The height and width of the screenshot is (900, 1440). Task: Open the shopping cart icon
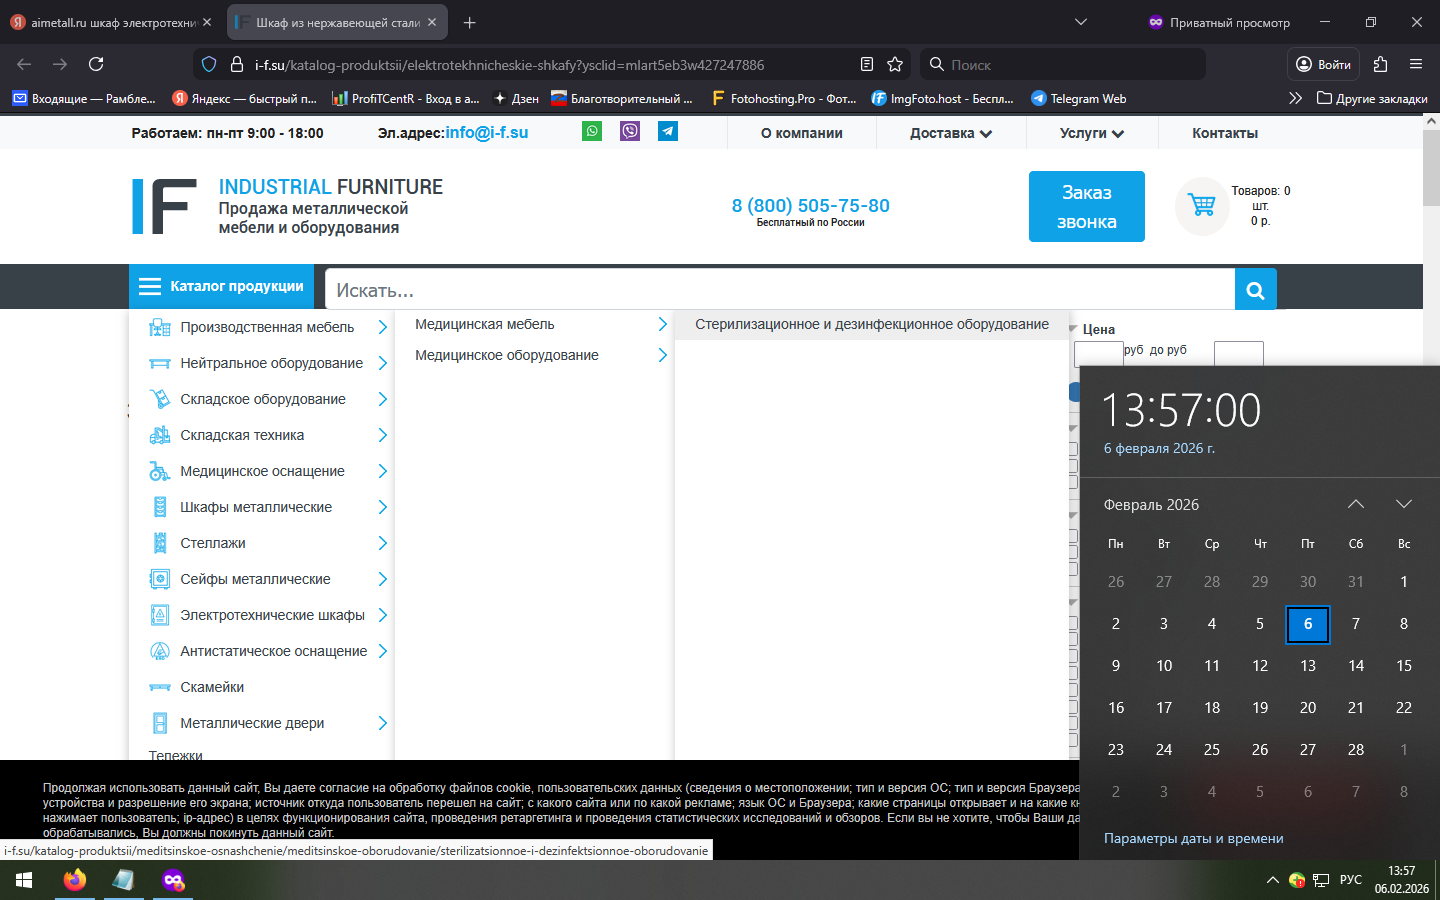click(1202, 206)
